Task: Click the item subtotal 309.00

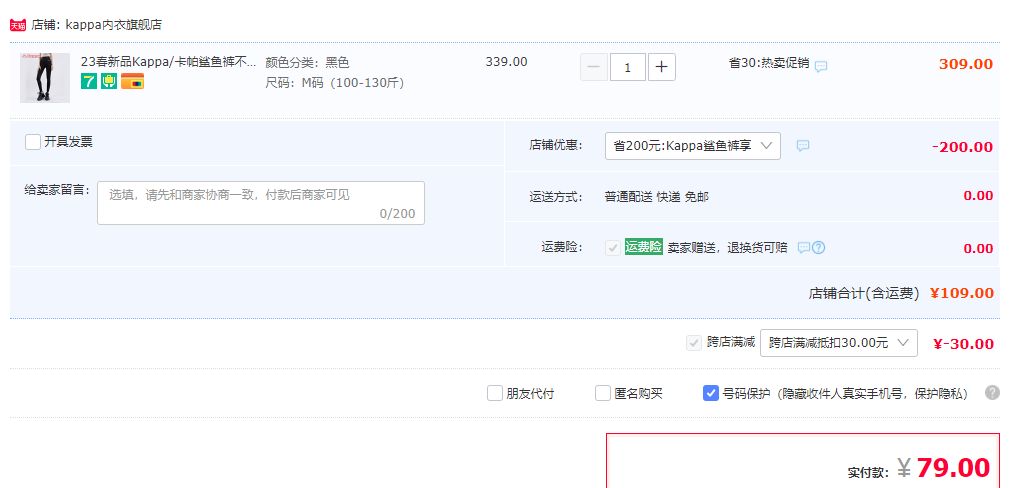Action: click(966, 64)
